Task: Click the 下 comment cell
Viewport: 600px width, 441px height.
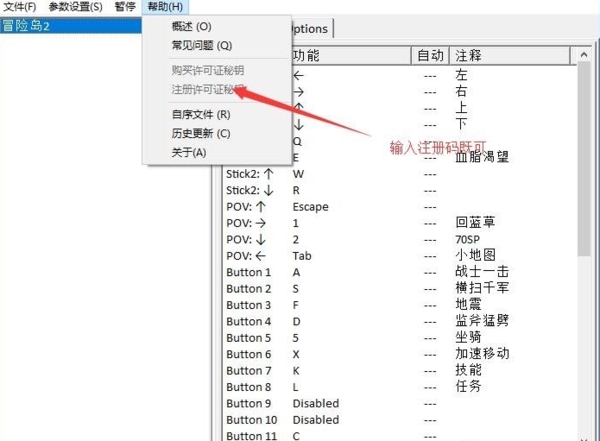Action: (x=461, y=124)
